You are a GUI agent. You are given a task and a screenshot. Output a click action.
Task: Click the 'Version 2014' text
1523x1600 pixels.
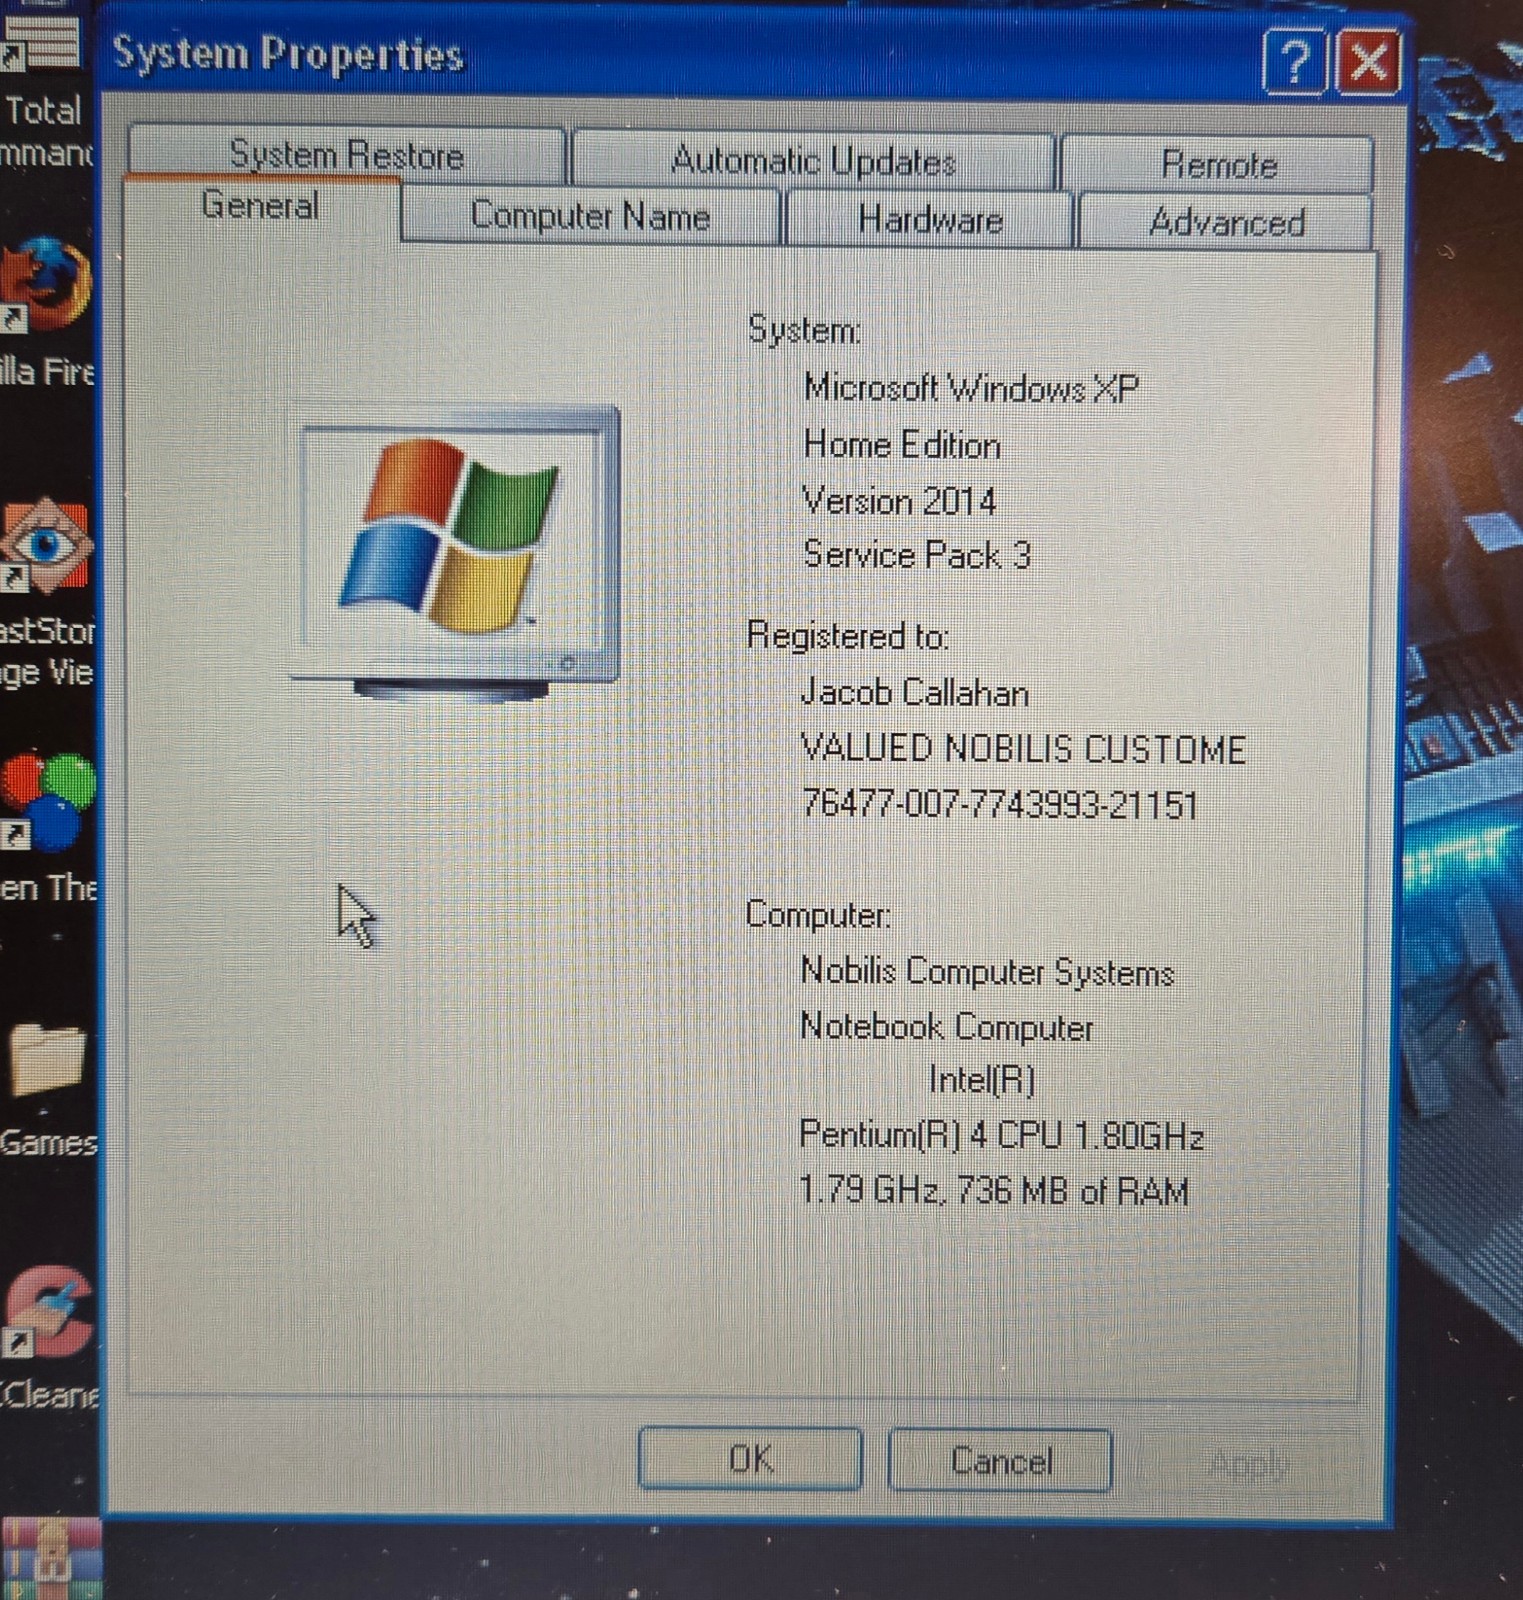tap(898, 500)
